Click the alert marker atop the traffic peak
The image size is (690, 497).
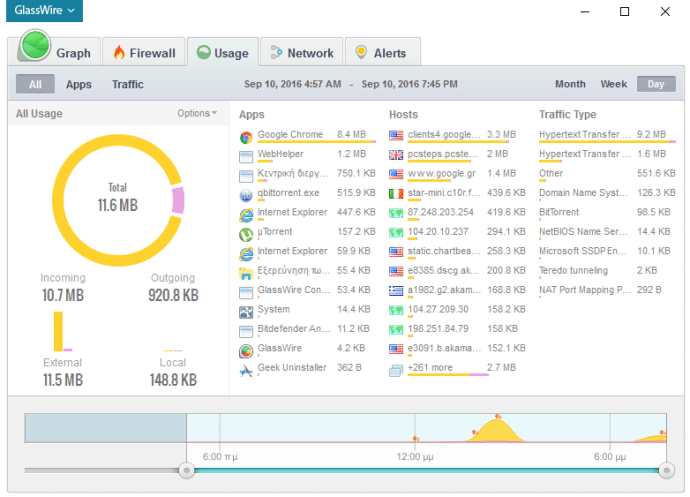tap(498, 416)
